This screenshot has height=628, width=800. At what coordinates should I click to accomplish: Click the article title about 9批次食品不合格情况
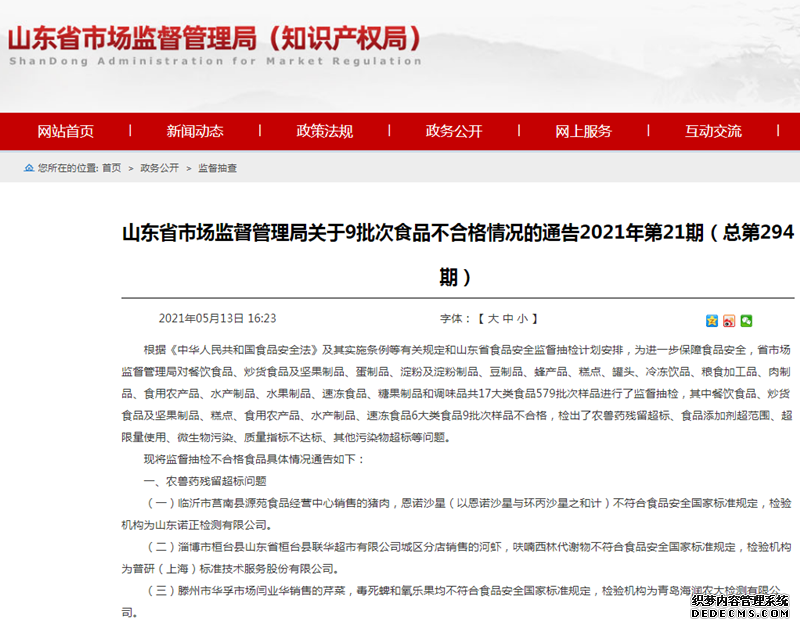pyautogui.click(x=458, y=255)
